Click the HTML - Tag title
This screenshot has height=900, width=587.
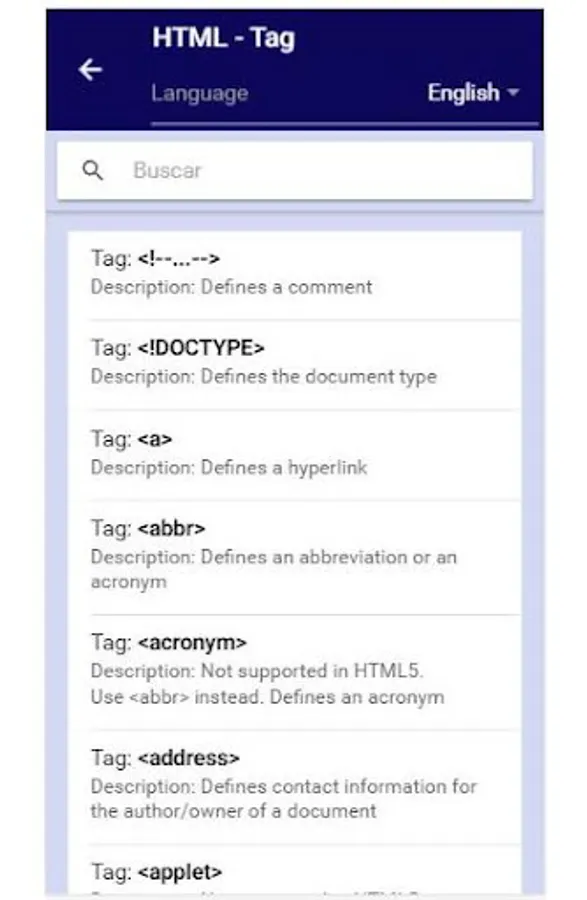[224, 38]
